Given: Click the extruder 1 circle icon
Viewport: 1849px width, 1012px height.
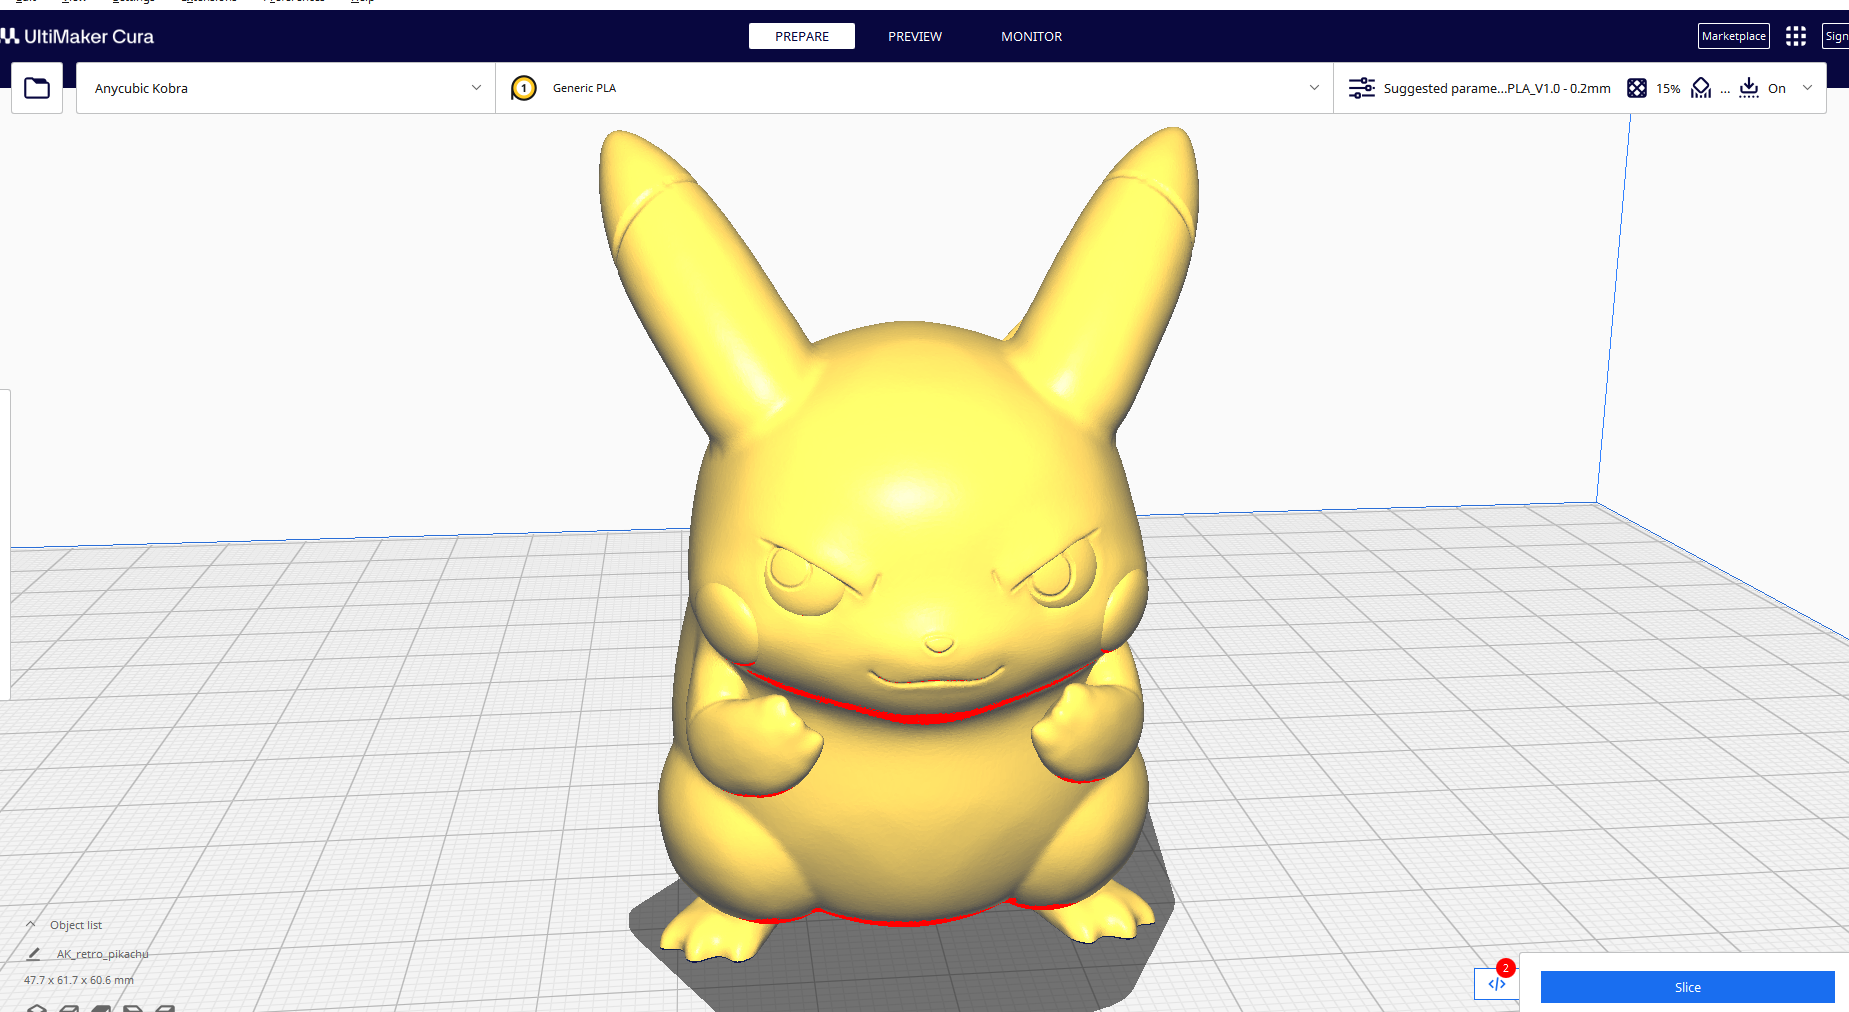Looking at the screenshot, I should pos(524,88).
